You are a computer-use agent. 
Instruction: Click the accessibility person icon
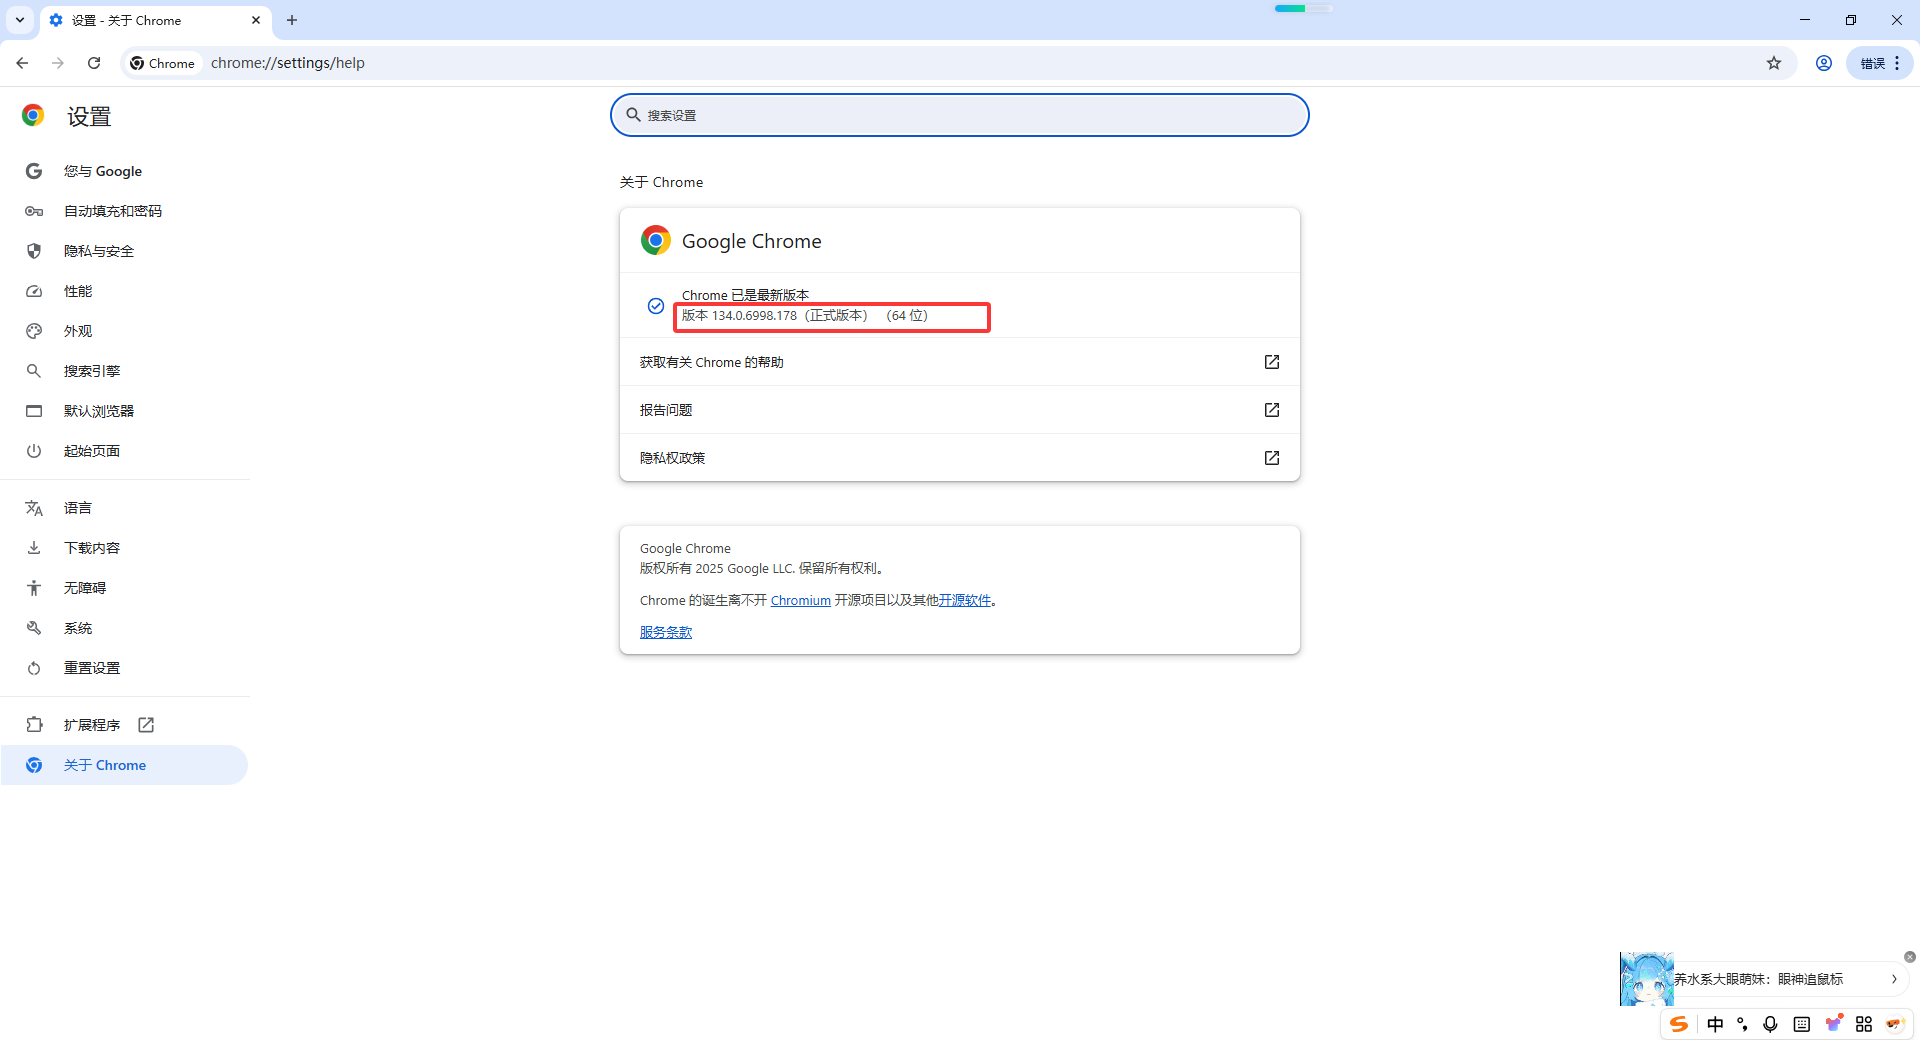click(34, 588)
